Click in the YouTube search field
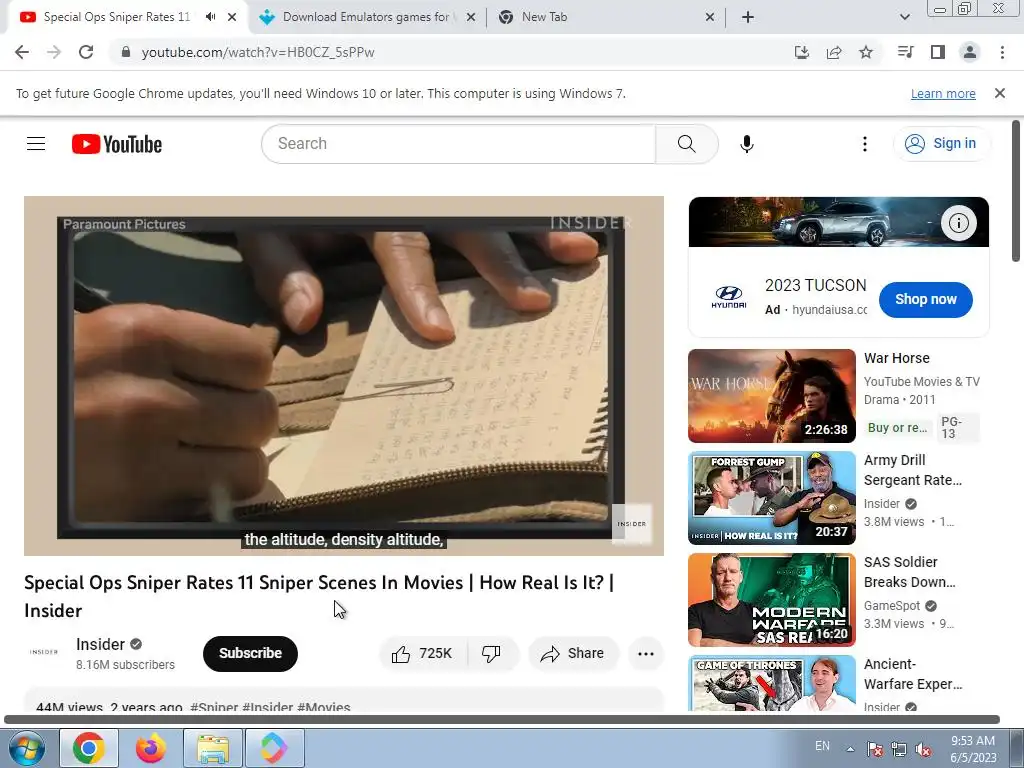The image size is (1024, 768). 458,144
